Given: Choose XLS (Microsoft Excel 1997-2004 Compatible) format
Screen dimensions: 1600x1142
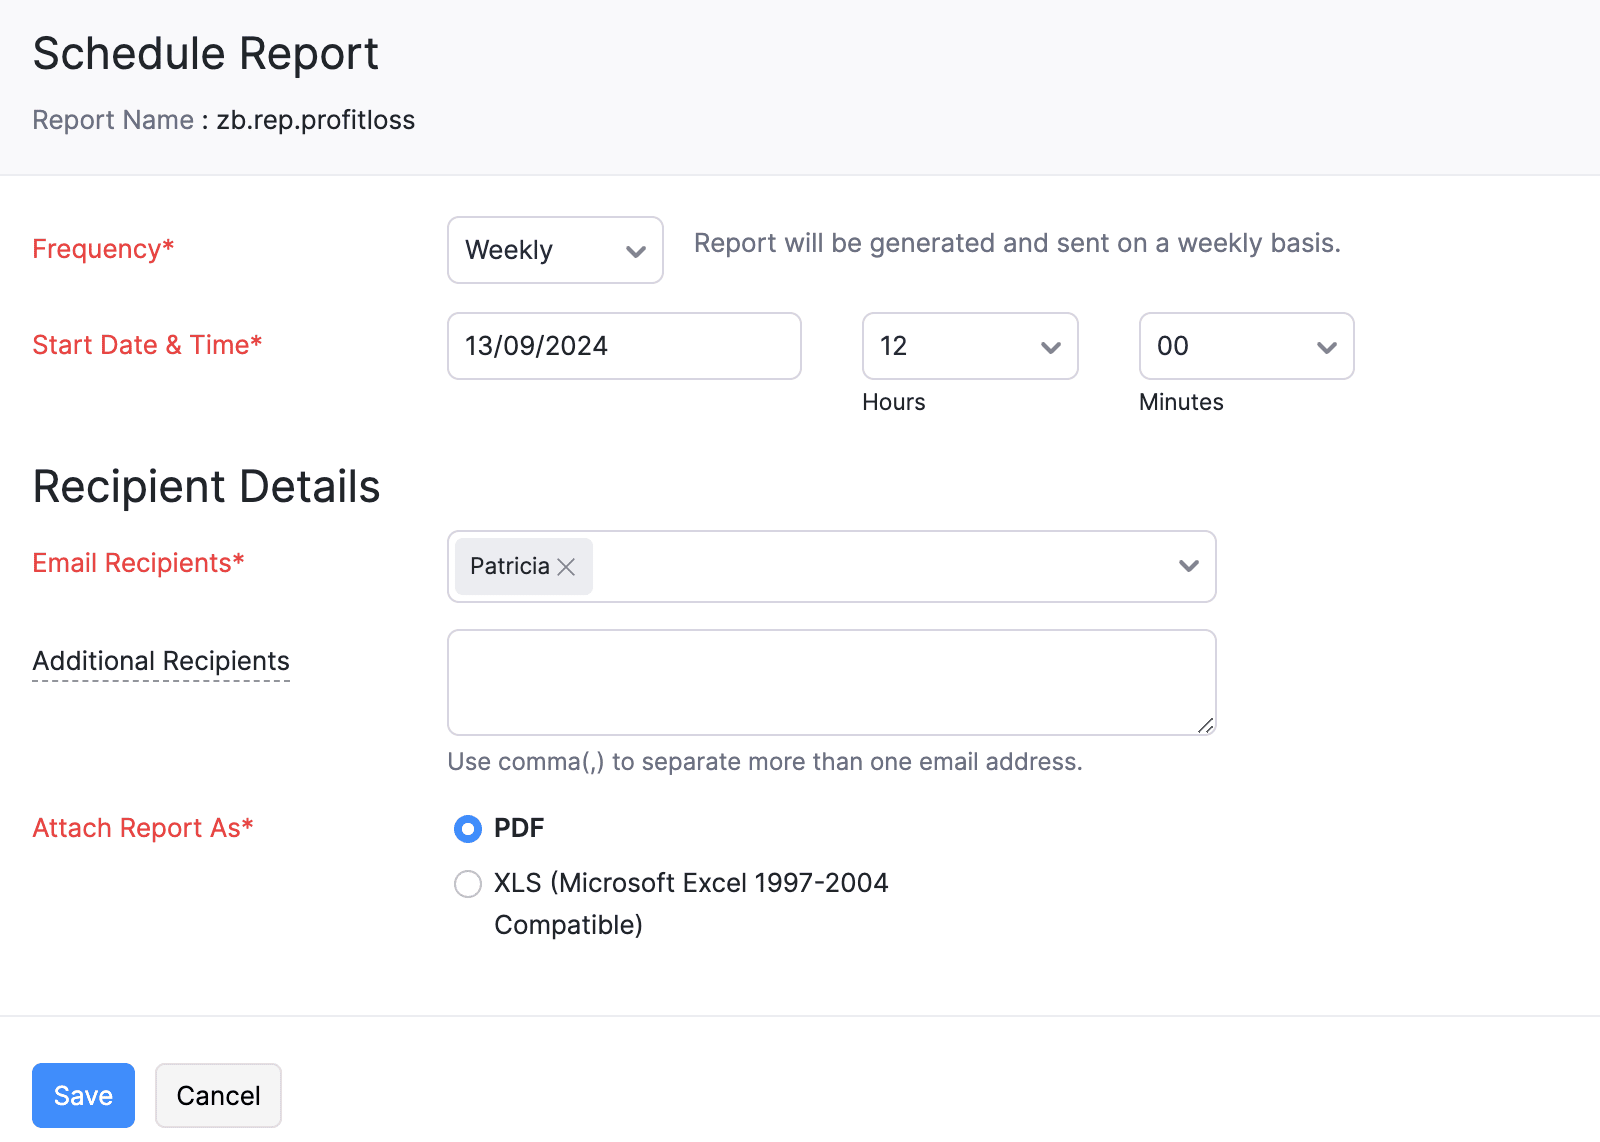Looking at the screenshot, I should pos(467,884).
